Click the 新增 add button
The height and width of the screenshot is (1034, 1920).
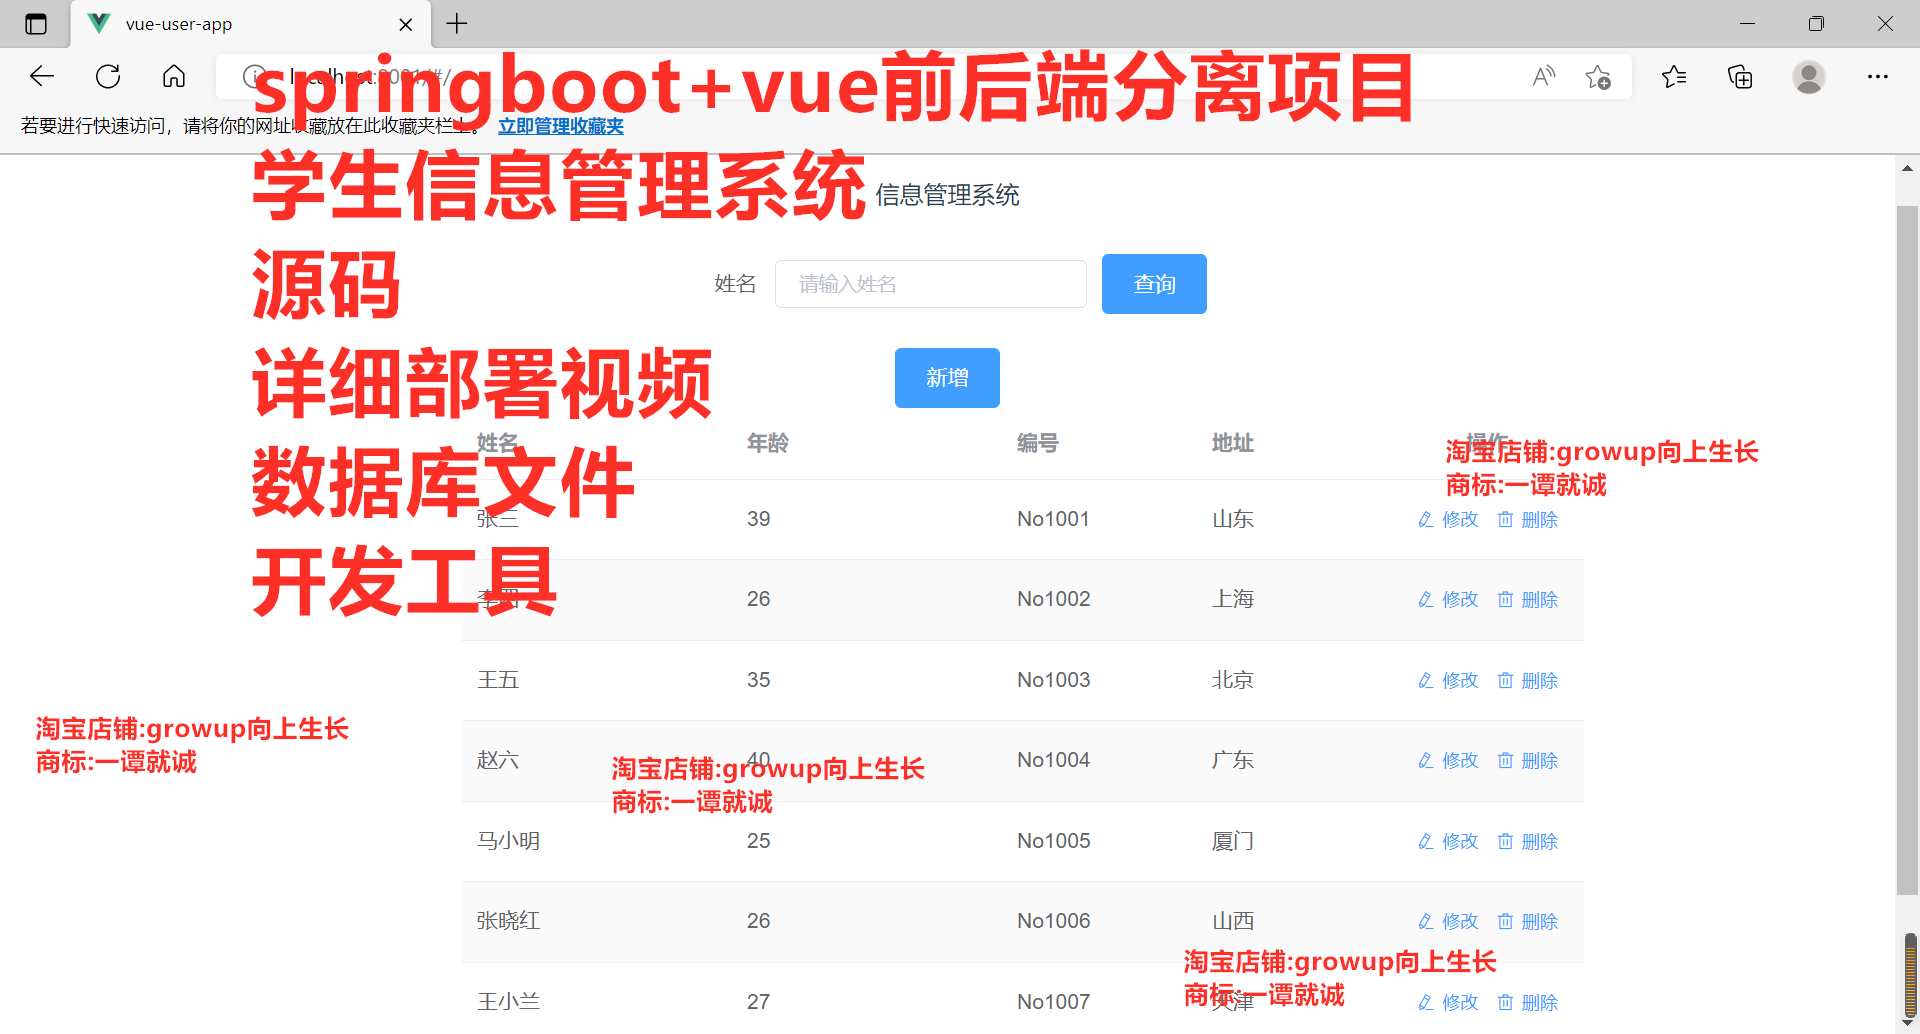coord(946,377)
